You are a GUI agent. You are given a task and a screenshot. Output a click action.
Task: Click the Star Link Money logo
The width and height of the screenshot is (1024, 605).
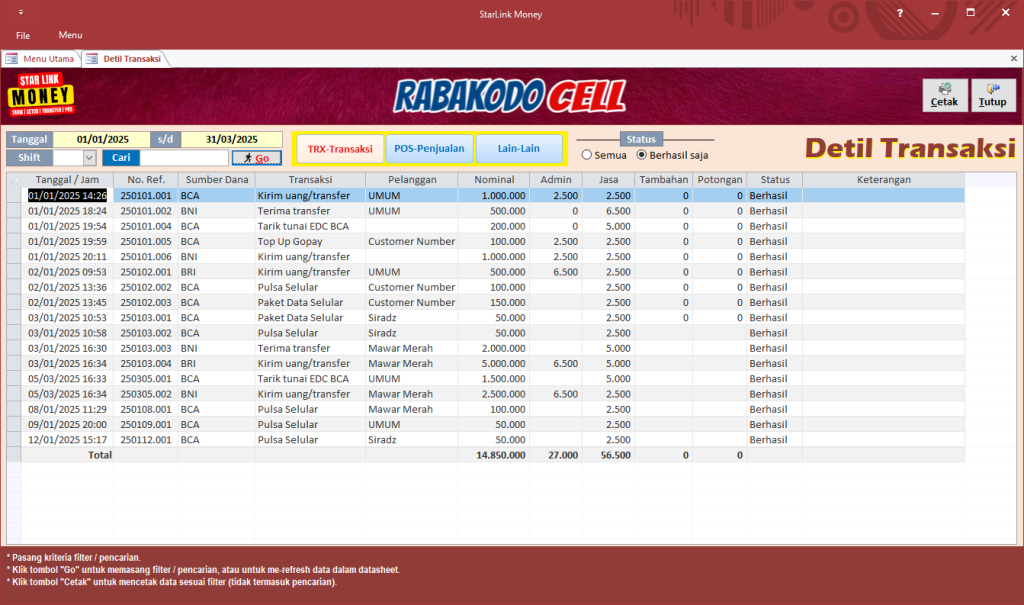(x=40, y=96)
